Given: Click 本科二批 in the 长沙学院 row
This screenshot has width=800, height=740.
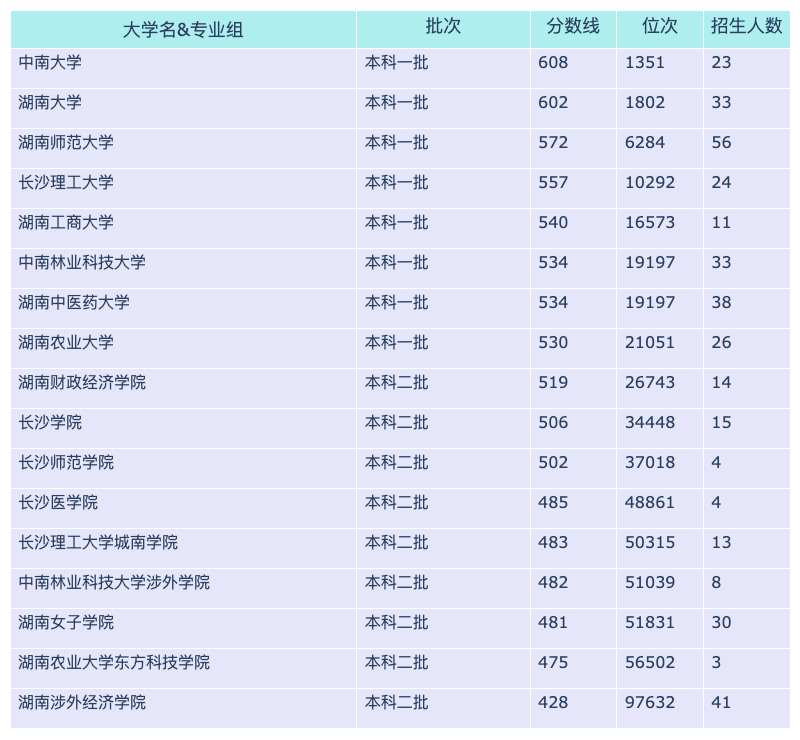Looking at the screenshot, I should (x=396, y=422).
